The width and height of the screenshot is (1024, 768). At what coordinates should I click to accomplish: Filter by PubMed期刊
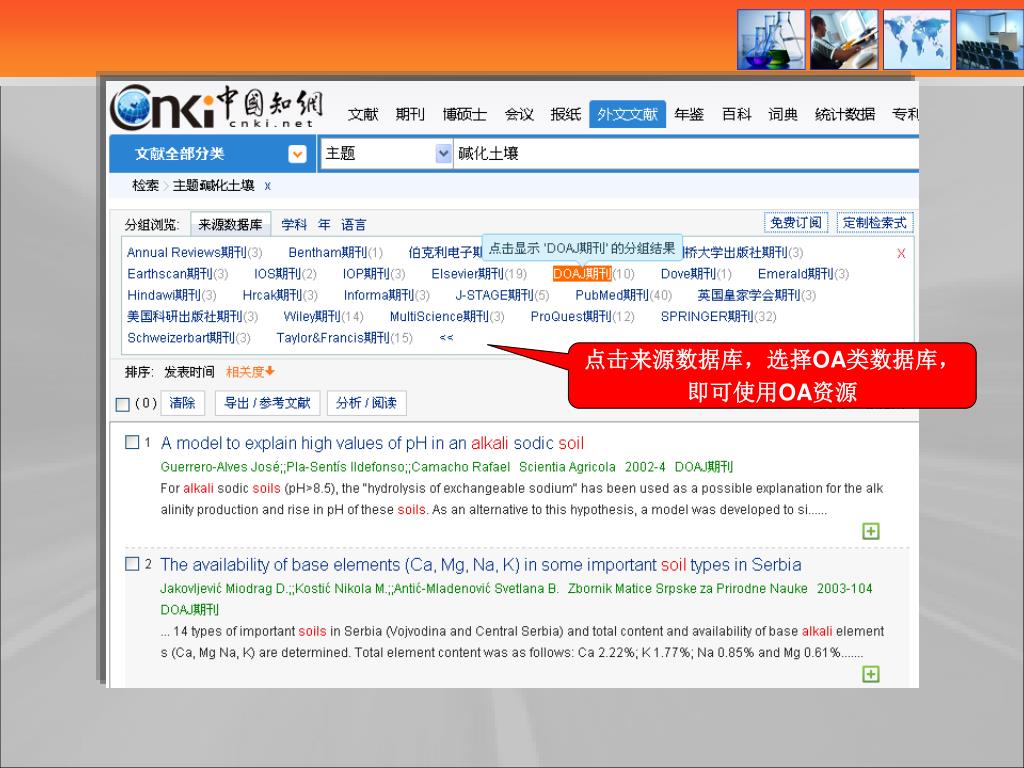coord(612,295)
